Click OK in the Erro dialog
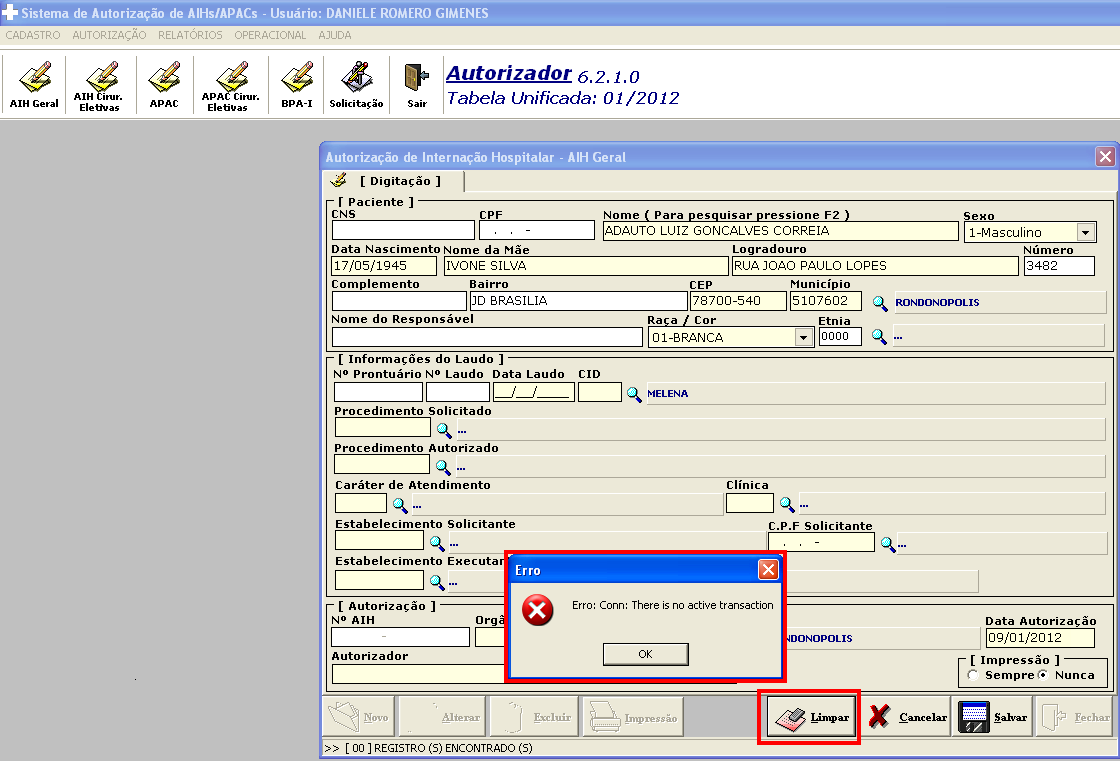Image resolution: width=1120 pixels, height=761 pixels. tap(646, 654)
